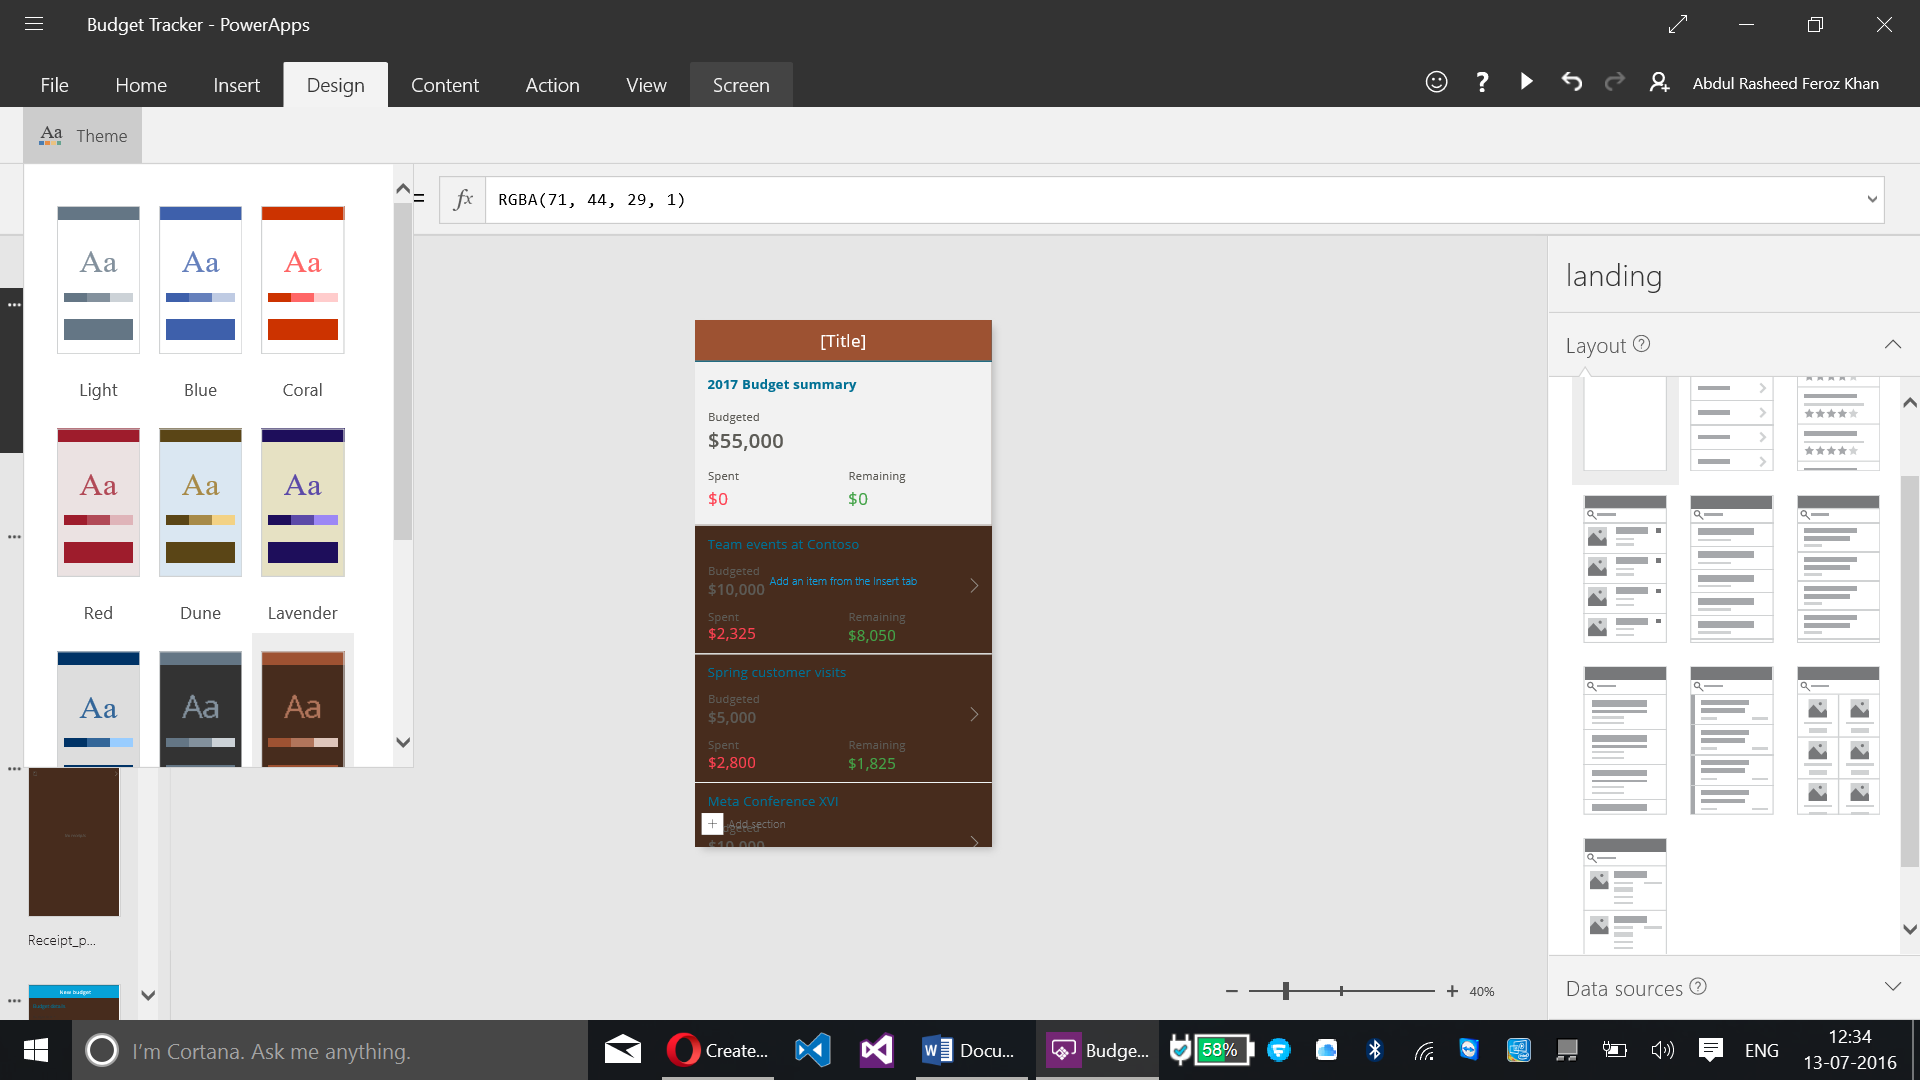Image resolution: width=1920 pixels, height=1080 pixels.
Task: Open Team events at Contoso chevron
Action: (x=974, y=585)
